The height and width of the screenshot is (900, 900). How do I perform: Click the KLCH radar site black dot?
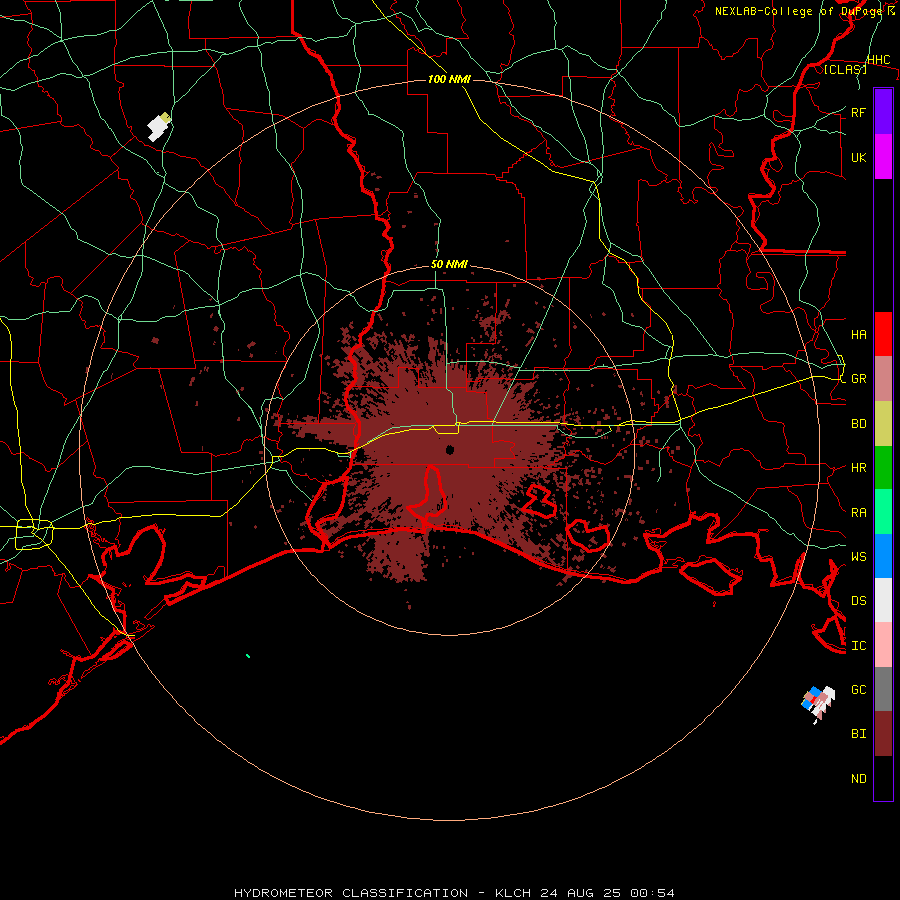tap(450, 449)
